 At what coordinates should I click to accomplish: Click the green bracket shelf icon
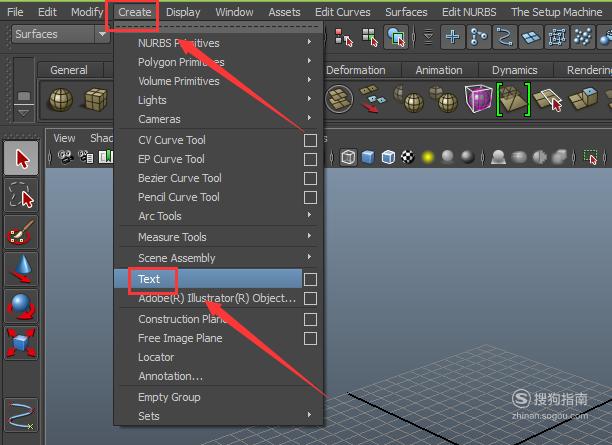pyautogui.click(x=513, y=99)
